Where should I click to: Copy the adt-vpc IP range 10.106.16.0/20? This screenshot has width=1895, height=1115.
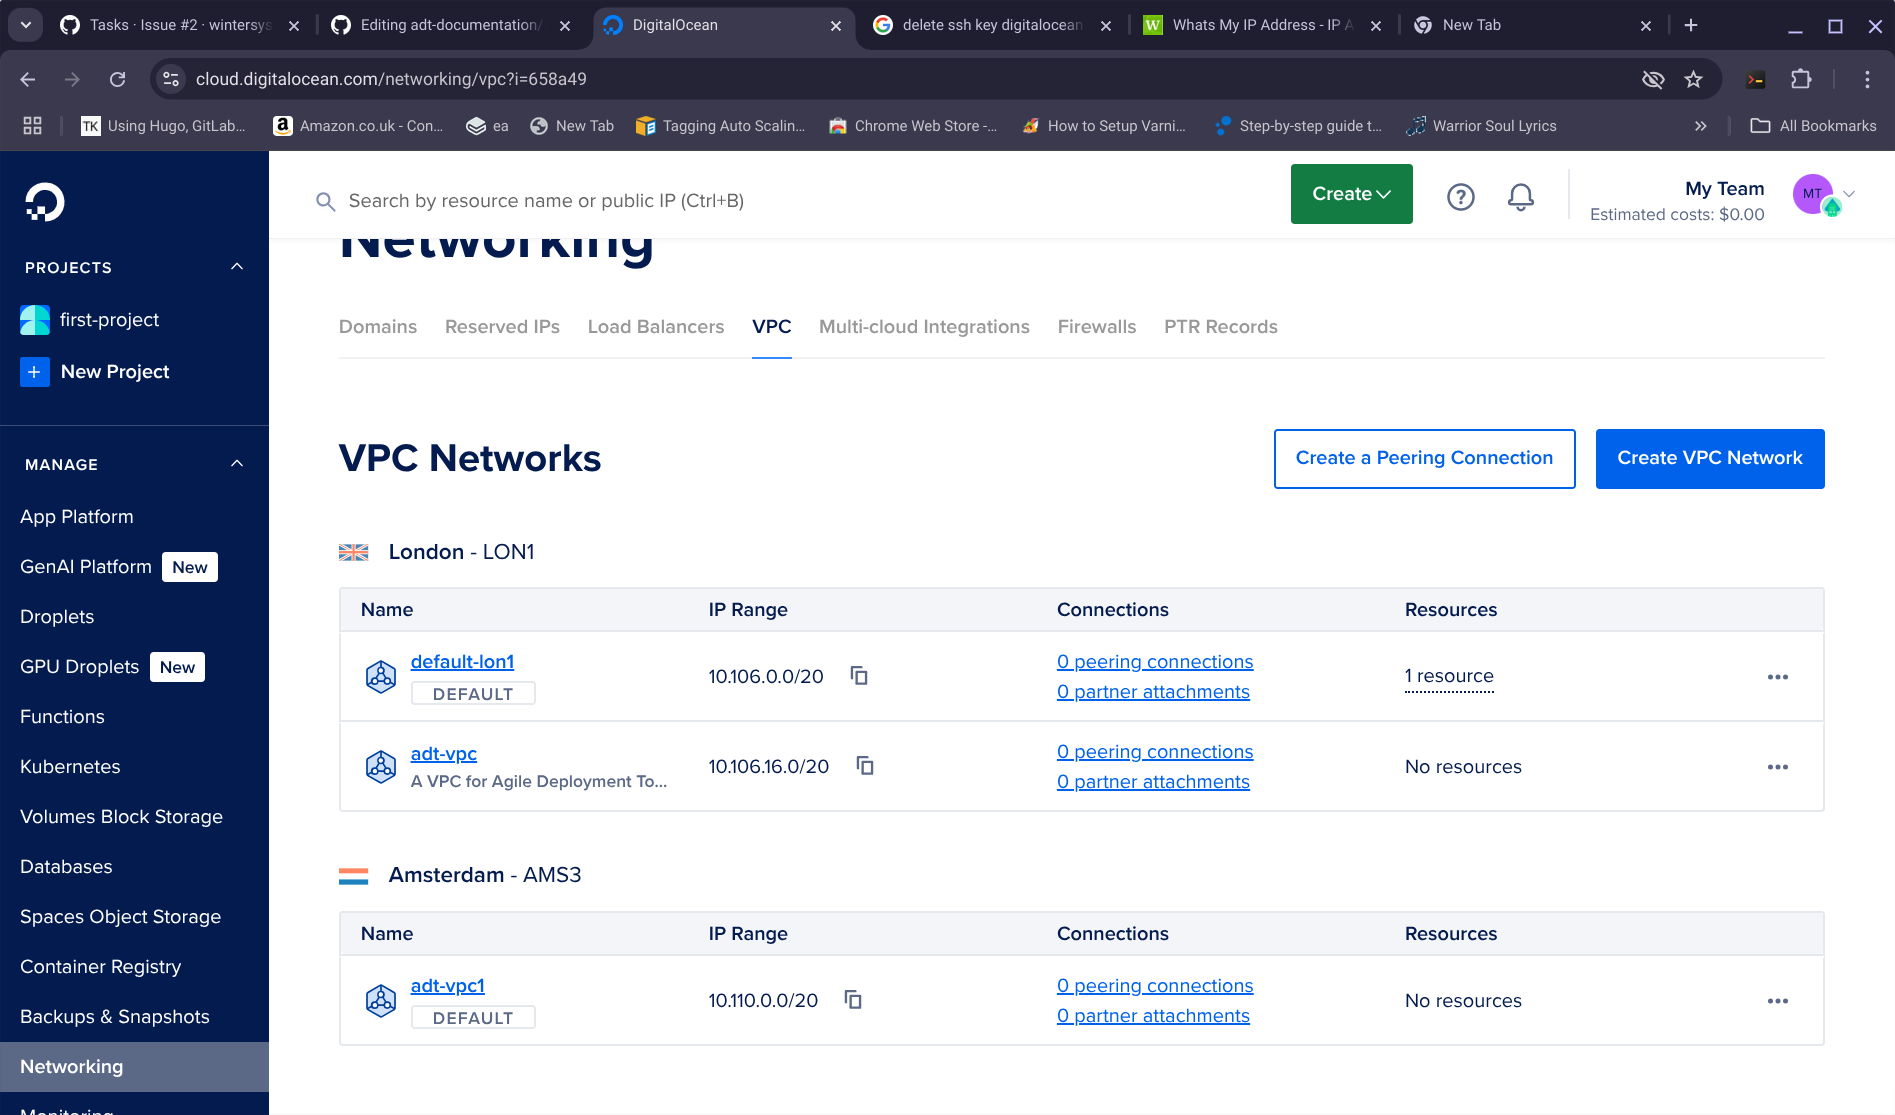[x=865, y=766]
